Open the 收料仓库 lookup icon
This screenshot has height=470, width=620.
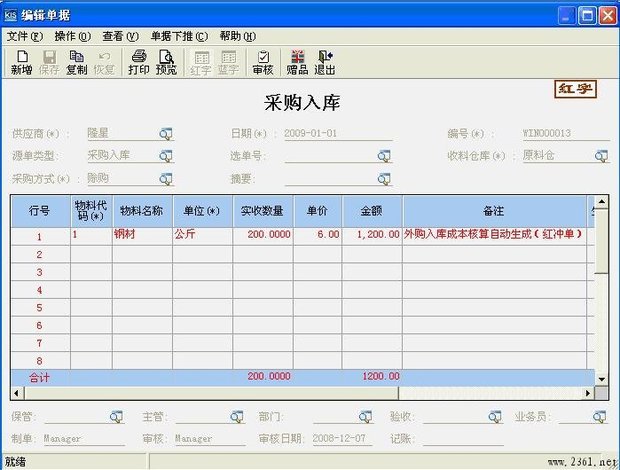tap(601, 156)
